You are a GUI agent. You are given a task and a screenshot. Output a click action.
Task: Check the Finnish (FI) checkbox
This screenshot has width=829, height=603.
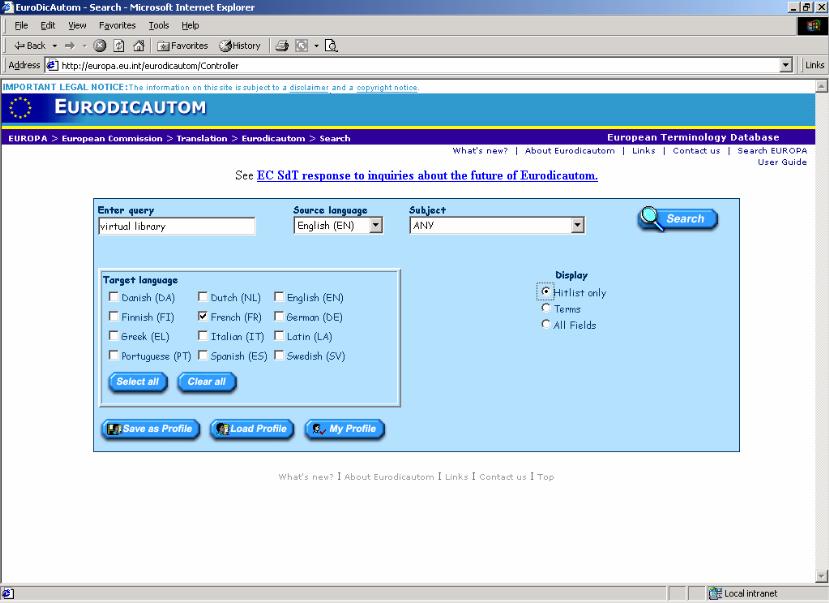(113, 316)
